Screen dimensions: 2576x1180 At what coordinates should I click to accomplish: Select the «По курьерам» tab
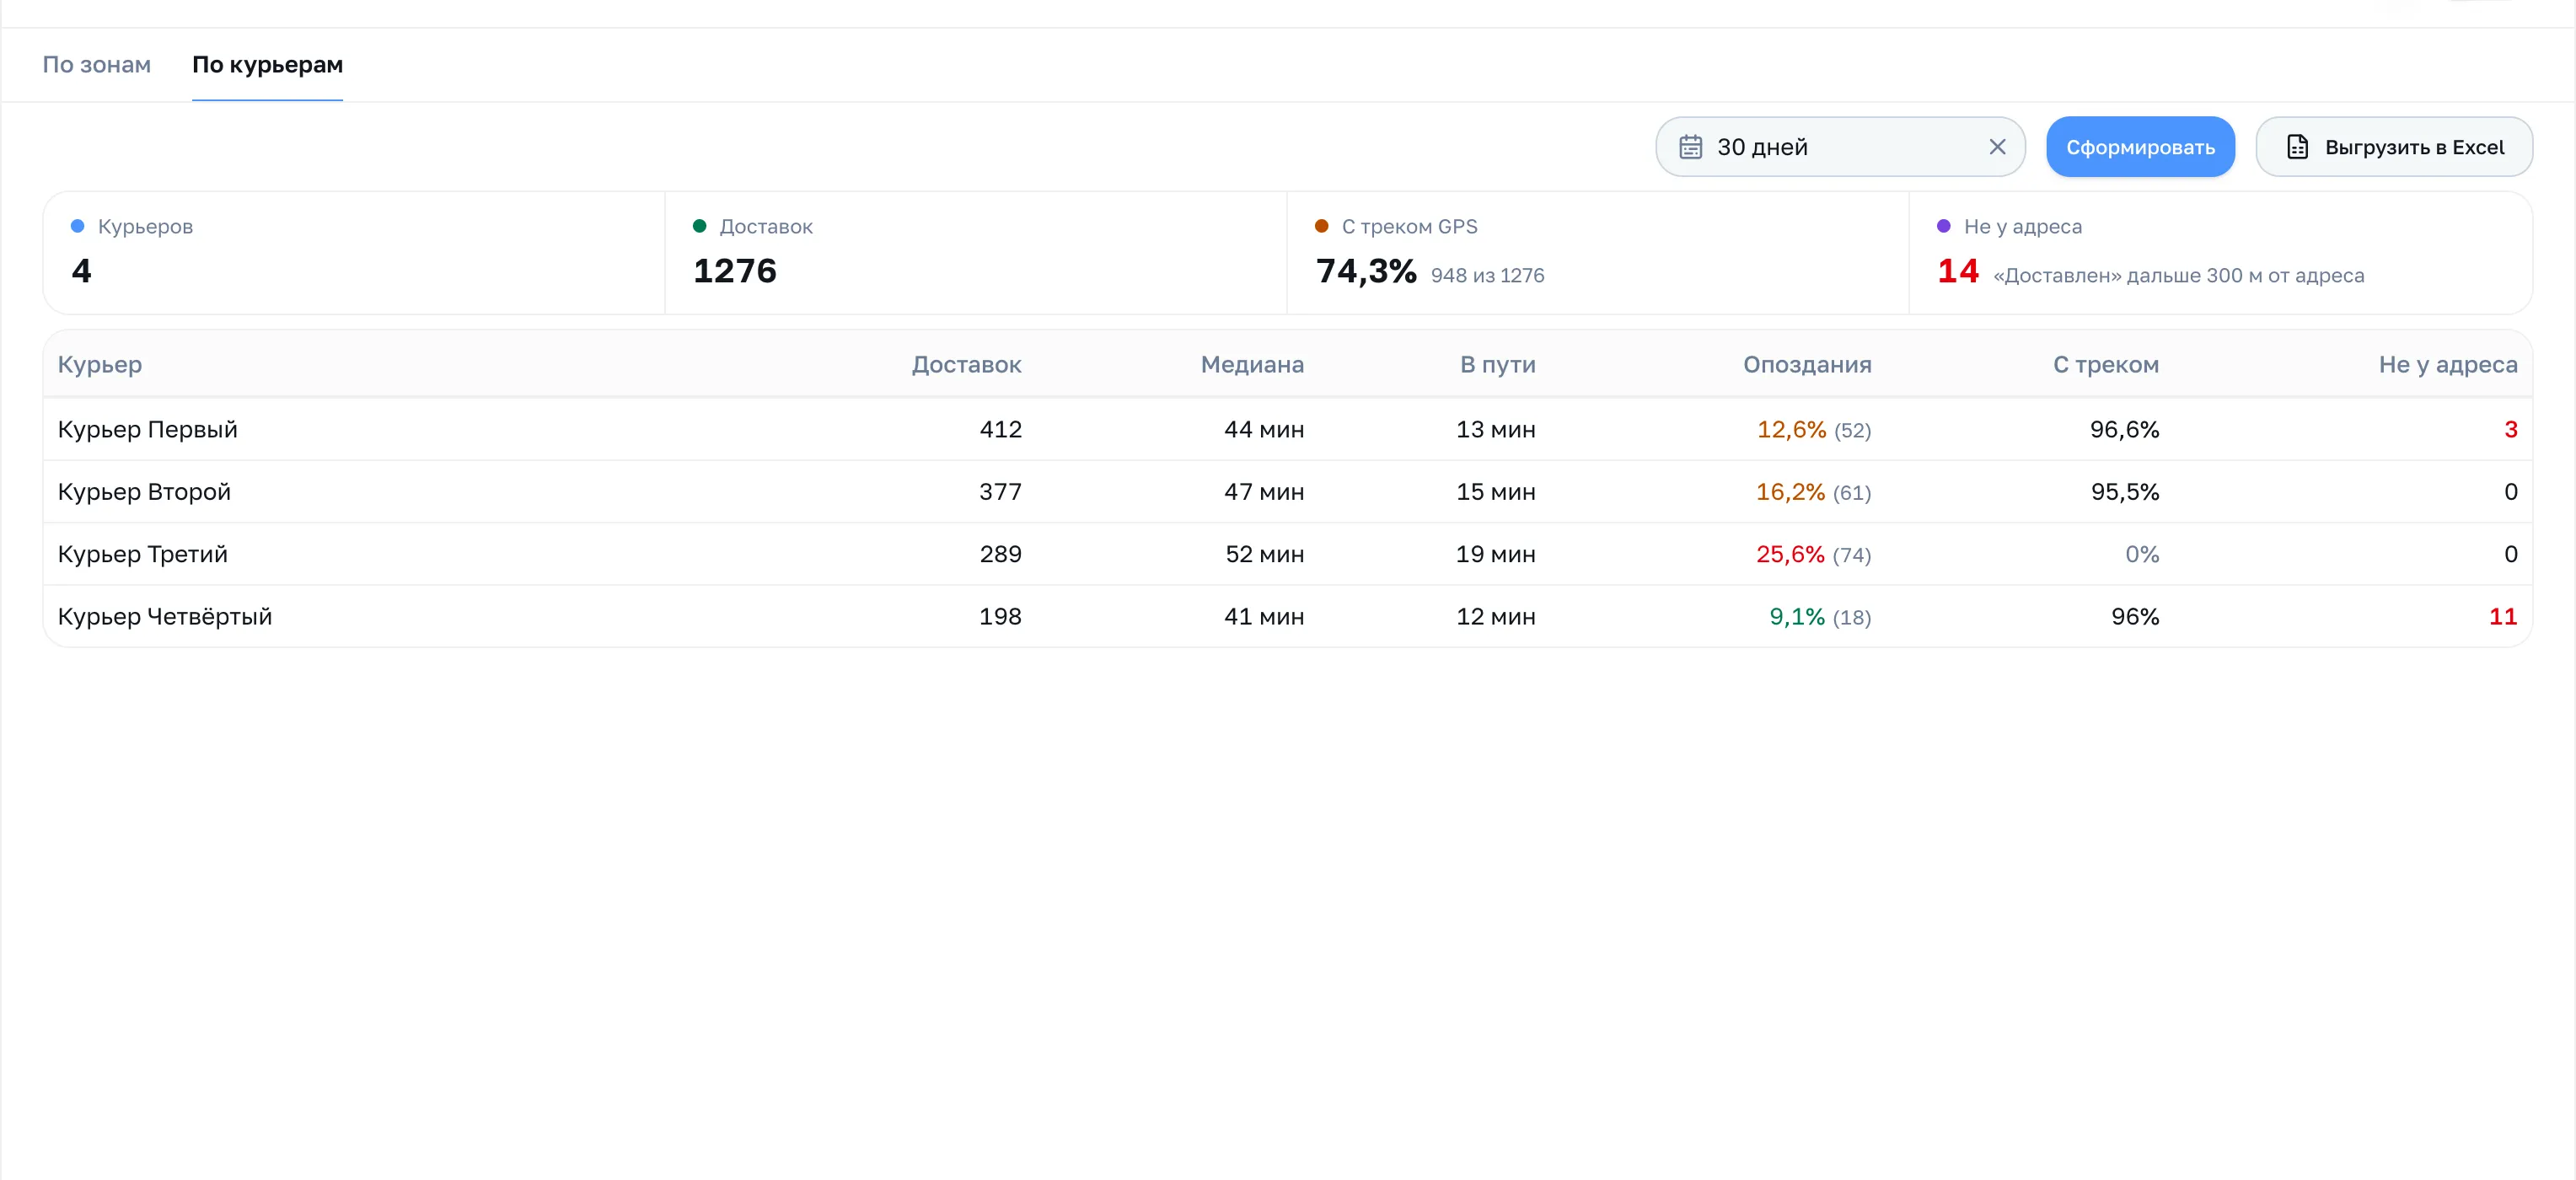pos(267,65)
